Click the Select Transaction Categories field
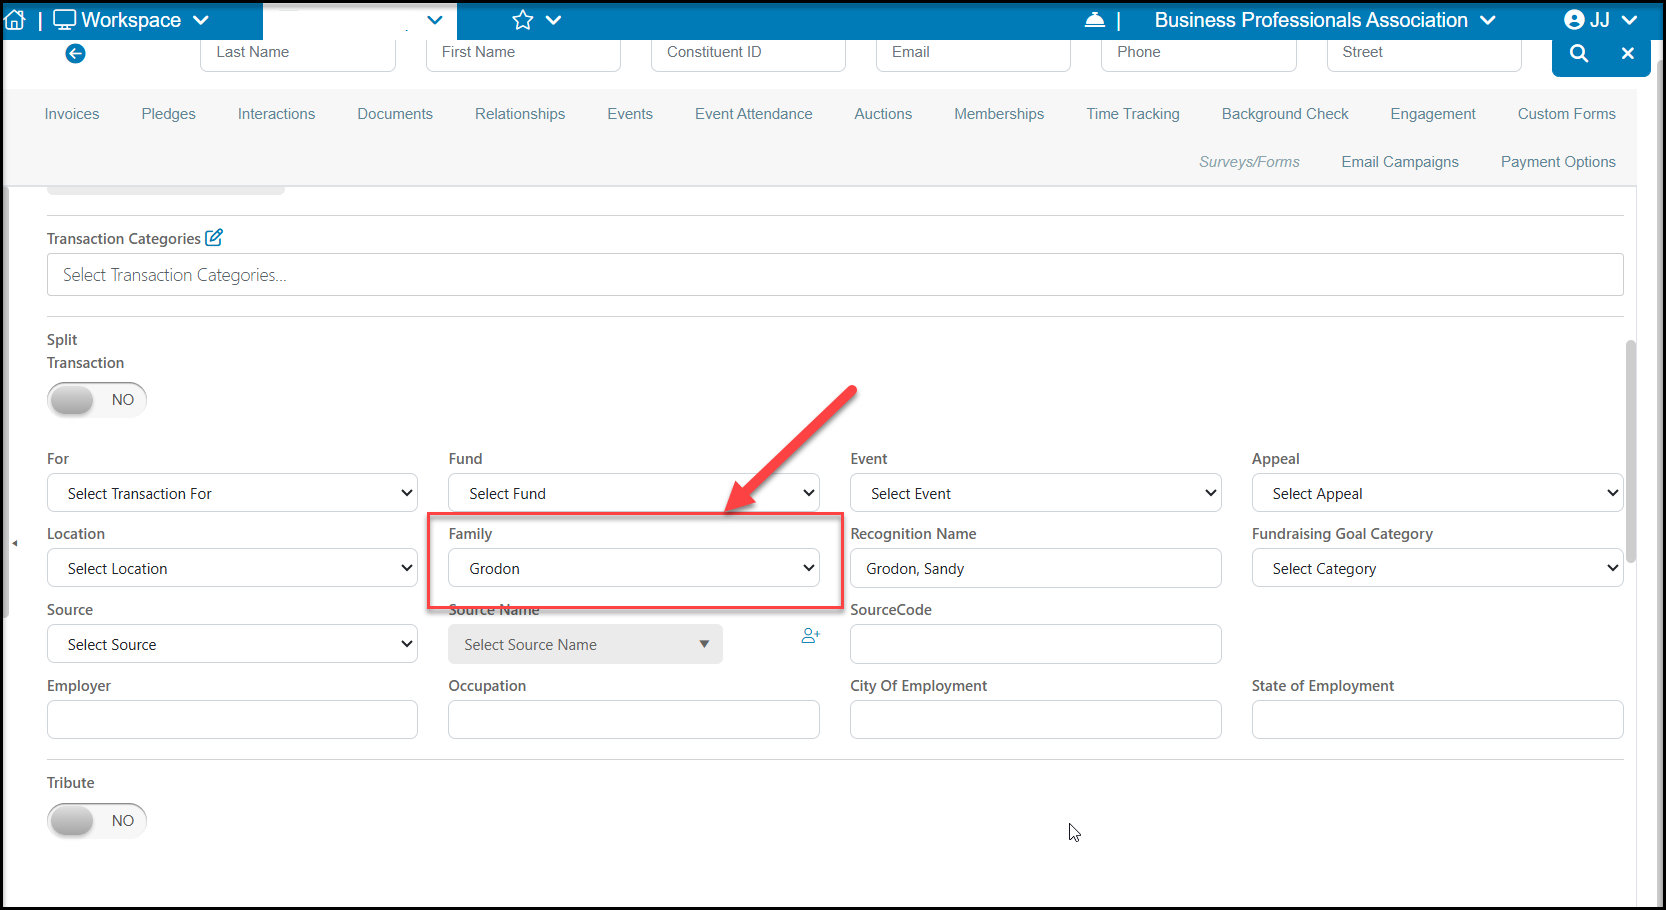 pos(835,275)
